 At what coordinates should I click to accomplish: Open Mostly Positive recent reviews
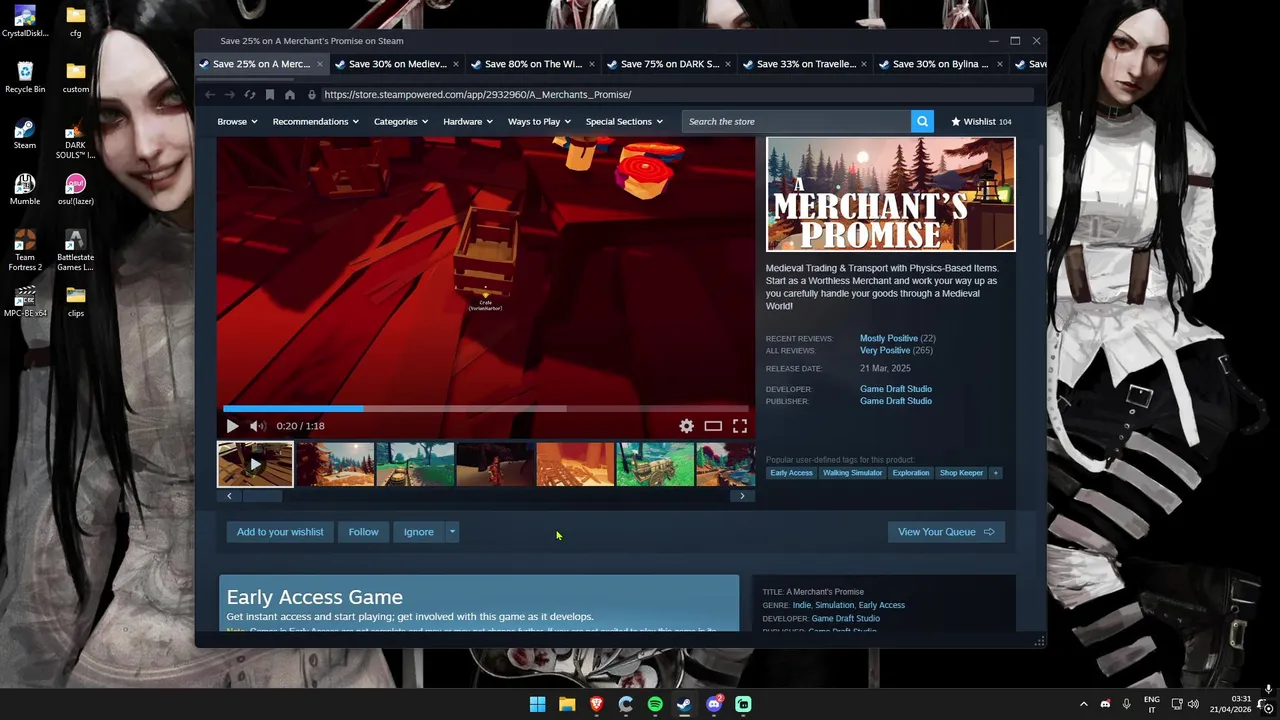pyautogui.click(x=888, y=338)
